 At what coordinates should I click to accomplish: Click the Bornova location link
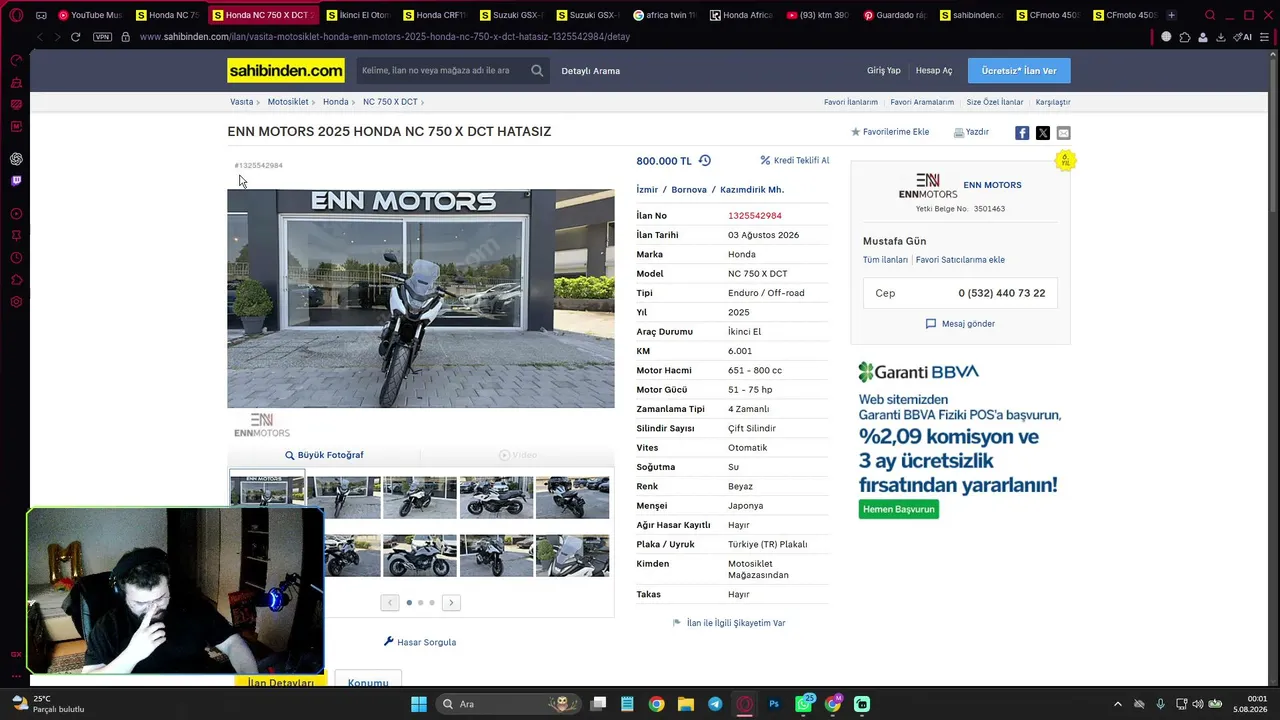coord(689,190)
